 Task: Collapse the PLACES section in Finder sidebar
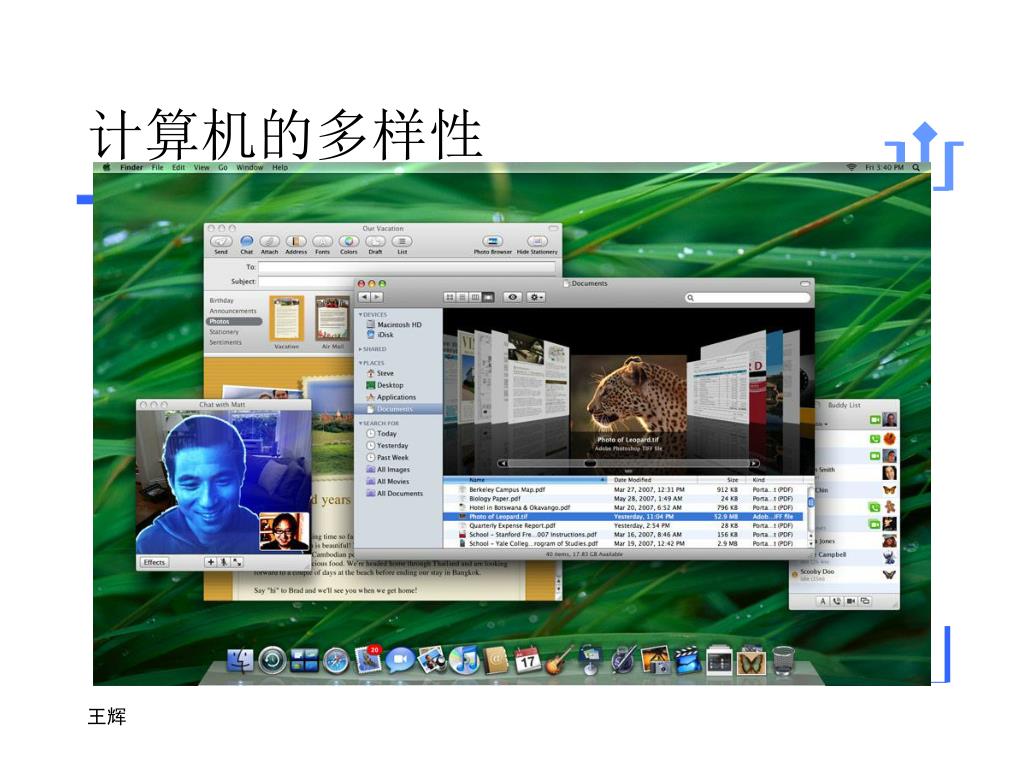tap(360, 363)
